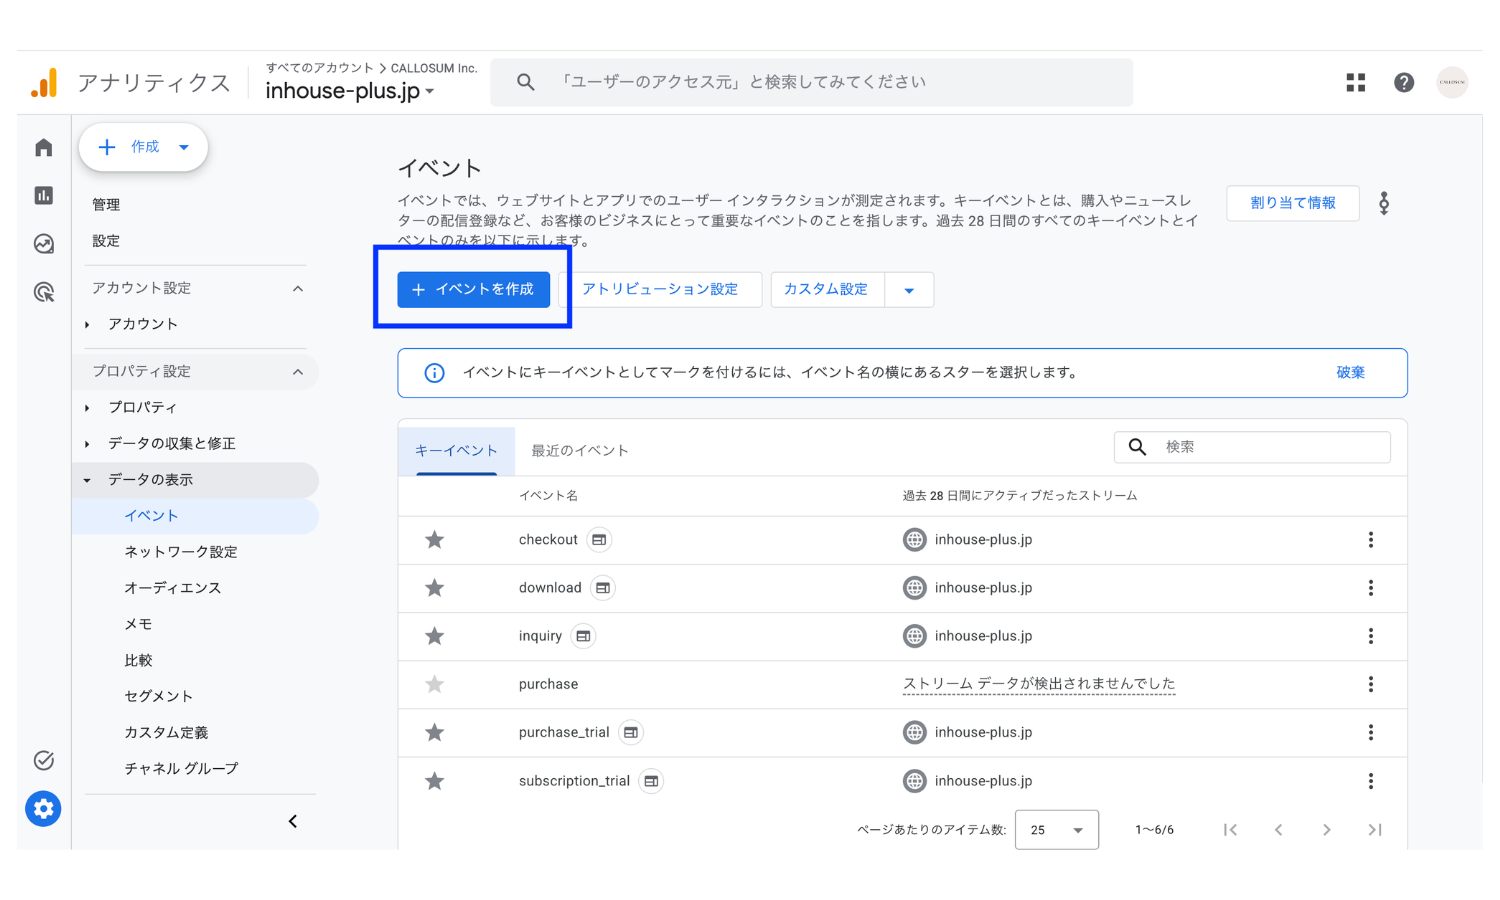Image resolution: width=1500 pixels, height=900 pixels.
Task: Expand the プロパティ tree item
Action: (88, 408)
